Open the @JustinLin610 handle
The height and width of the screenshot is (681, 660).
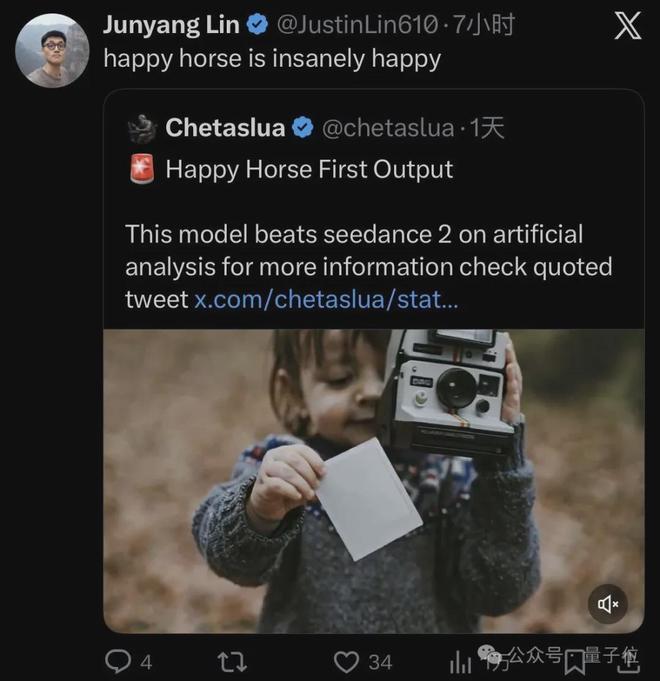pos(358,25)
